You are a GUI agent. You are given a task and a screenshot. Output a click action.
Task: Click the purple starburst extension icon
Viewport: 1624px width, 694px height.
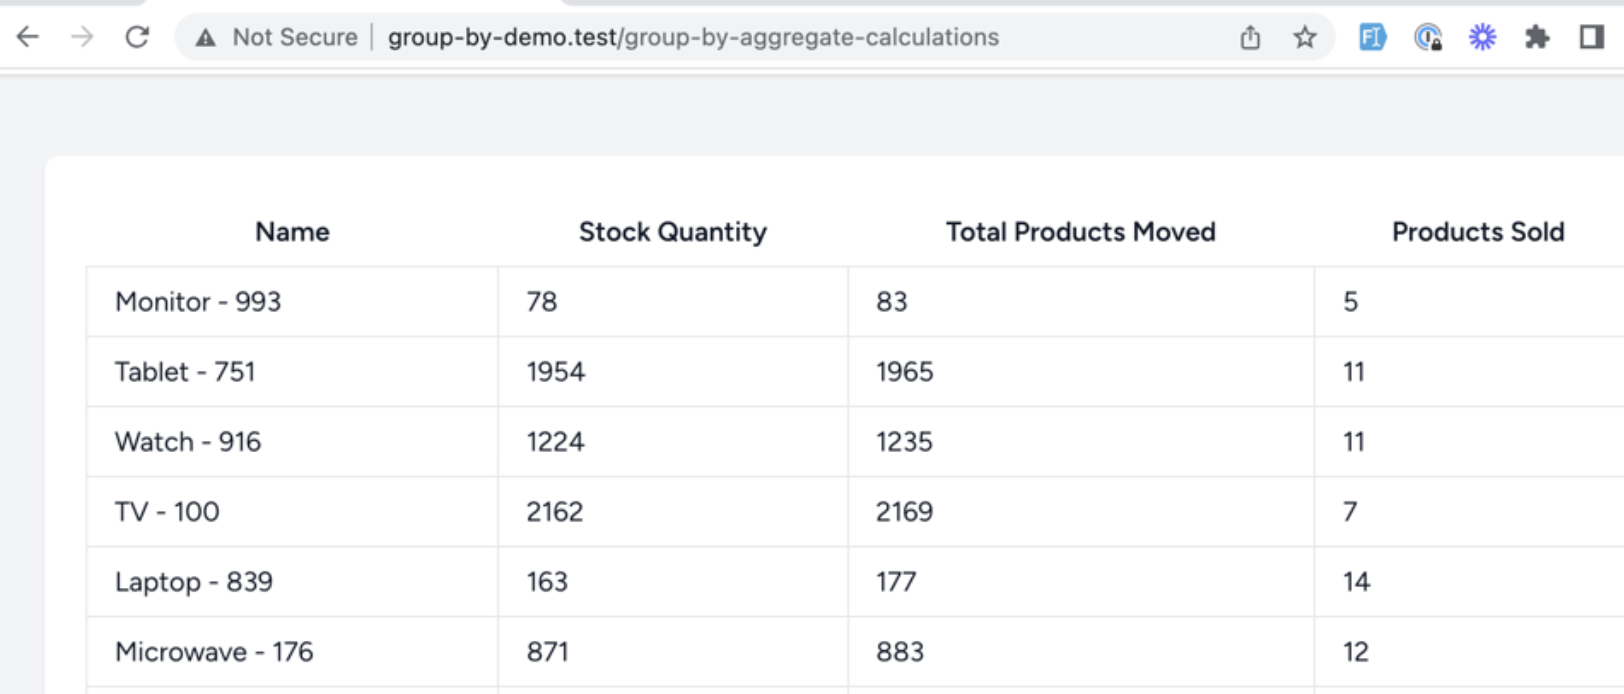1482,38
